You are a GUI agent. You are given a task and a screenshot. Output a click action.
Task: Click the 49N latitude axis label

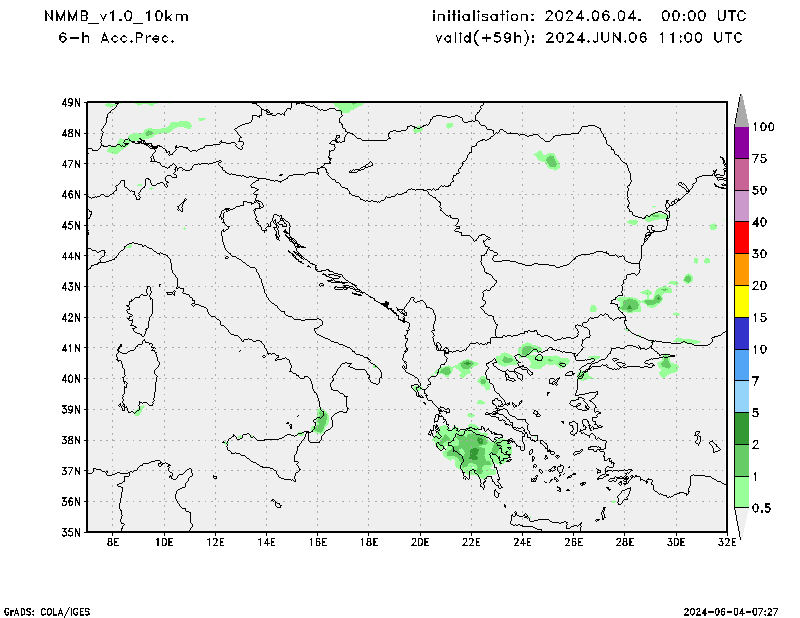[x=71, y=102]
